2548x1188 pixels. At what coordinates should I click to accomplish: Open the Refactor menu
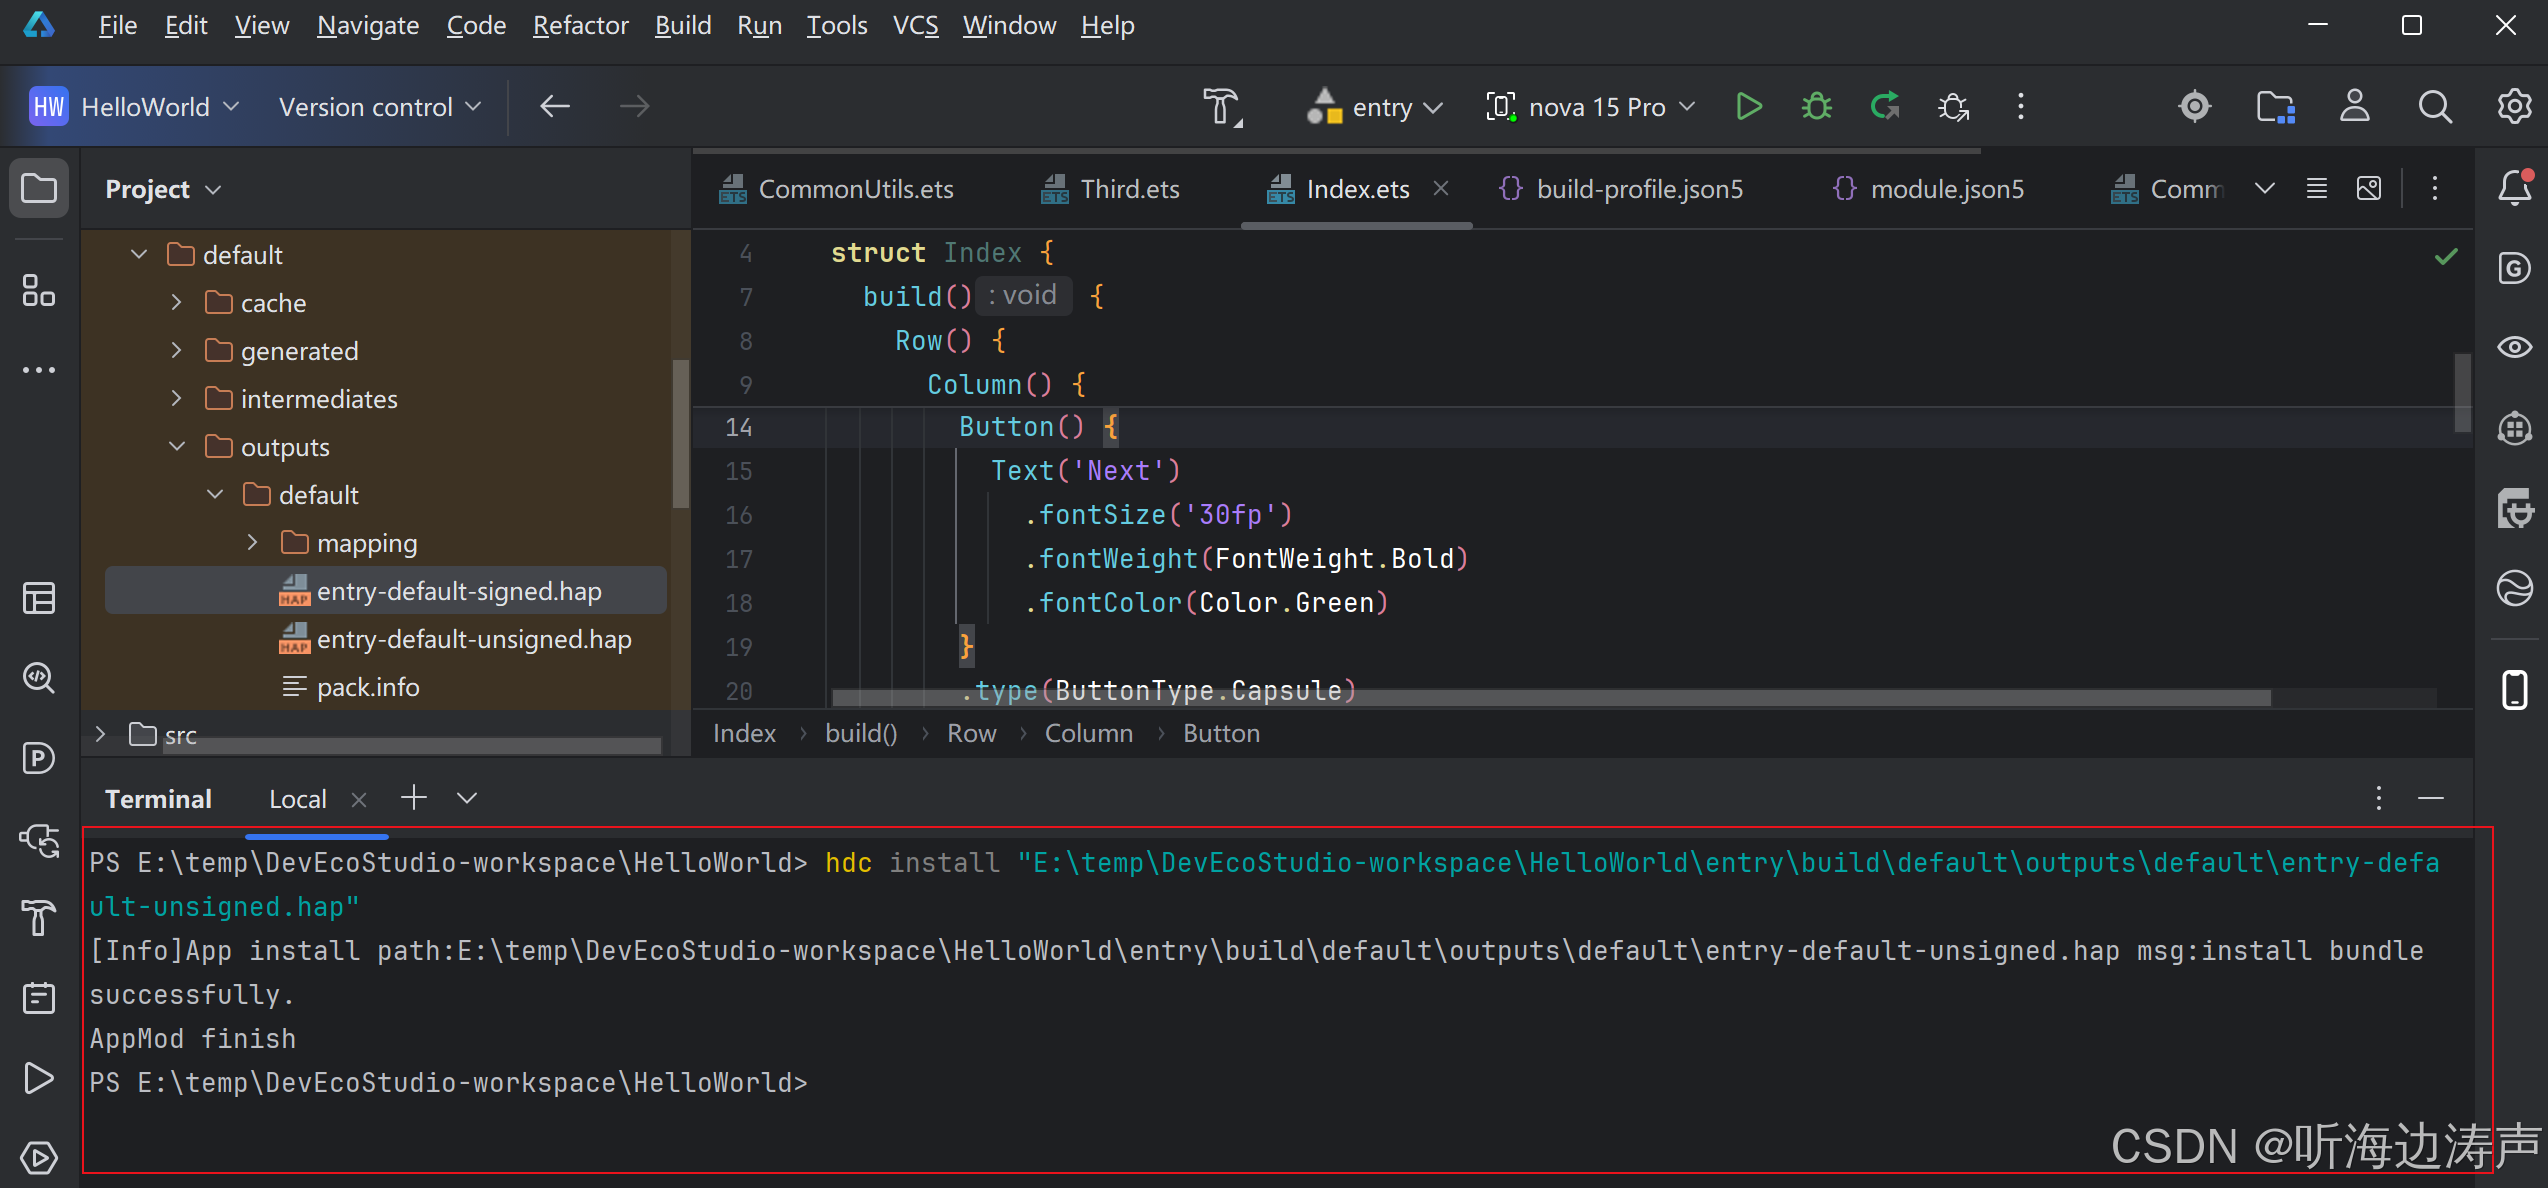tap(580, 25)
